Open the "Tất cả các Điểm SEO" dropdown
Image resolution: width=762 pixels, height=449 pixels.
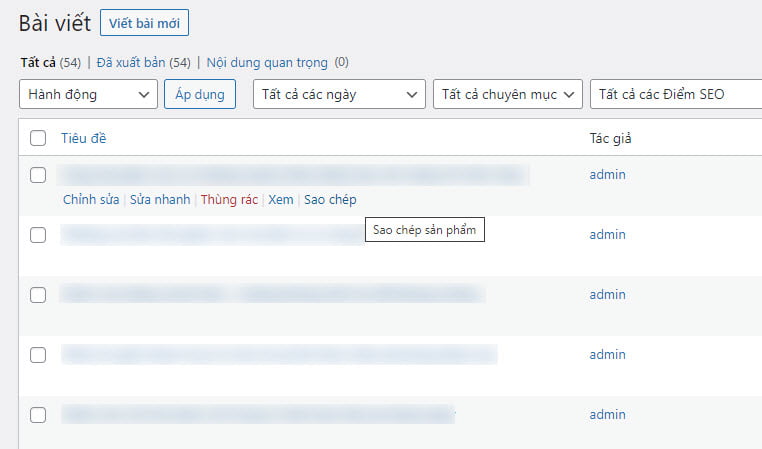coord(675,95)
